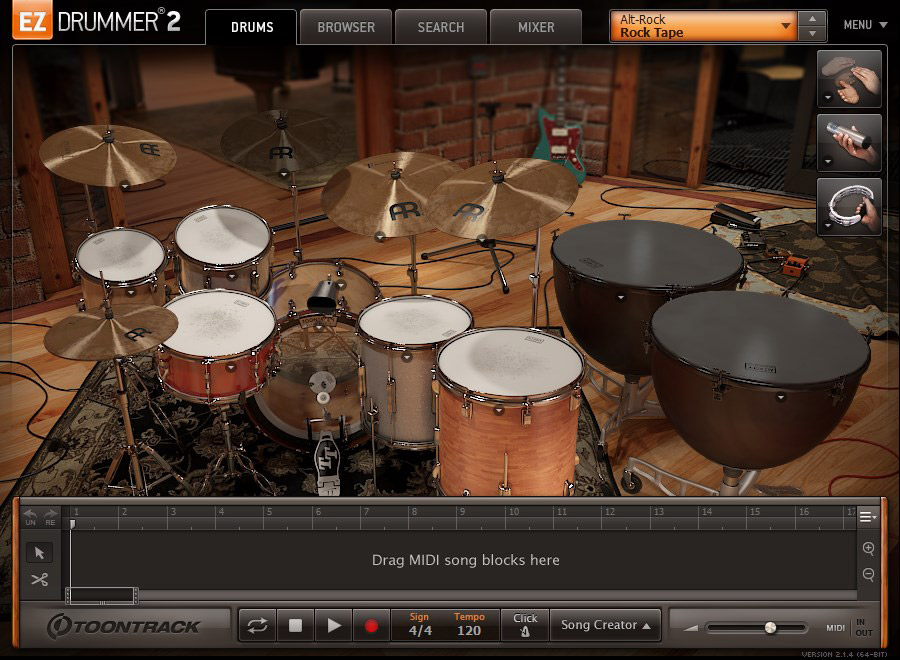Image resolution: width=900 pixels, height=660 pixels.
Task: Zoom out on the song track
Action: (868, 575)
